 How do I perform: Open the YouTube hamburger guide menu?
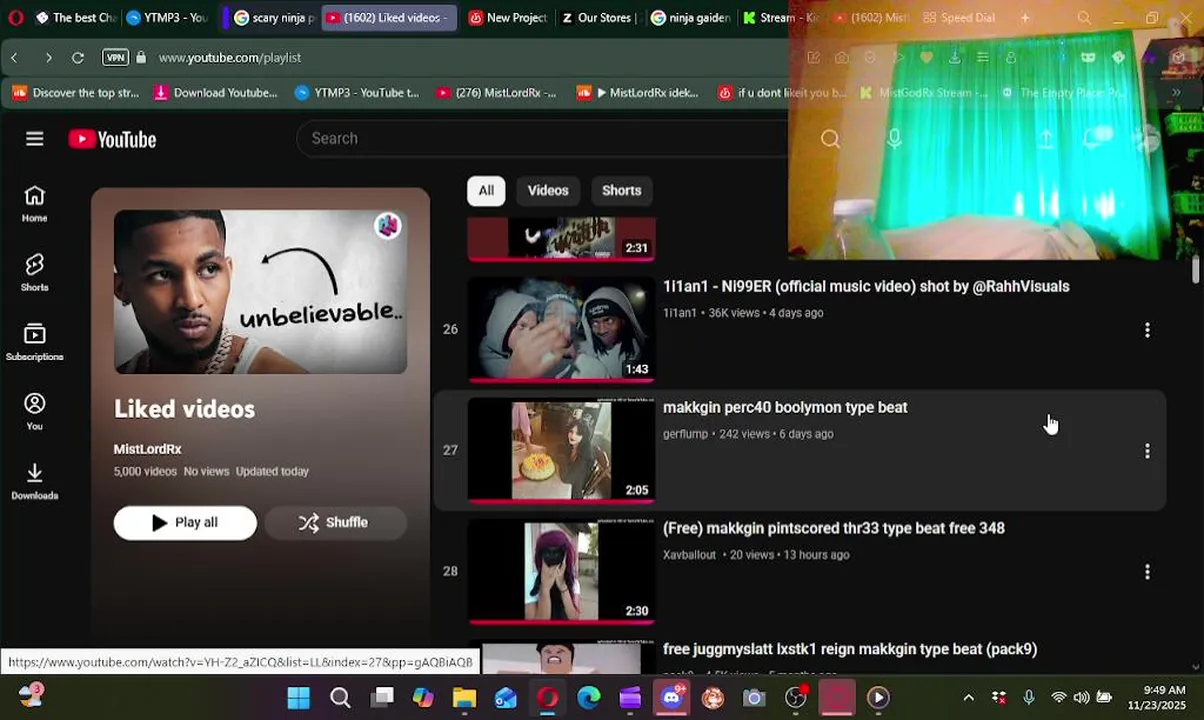point(35,139)
